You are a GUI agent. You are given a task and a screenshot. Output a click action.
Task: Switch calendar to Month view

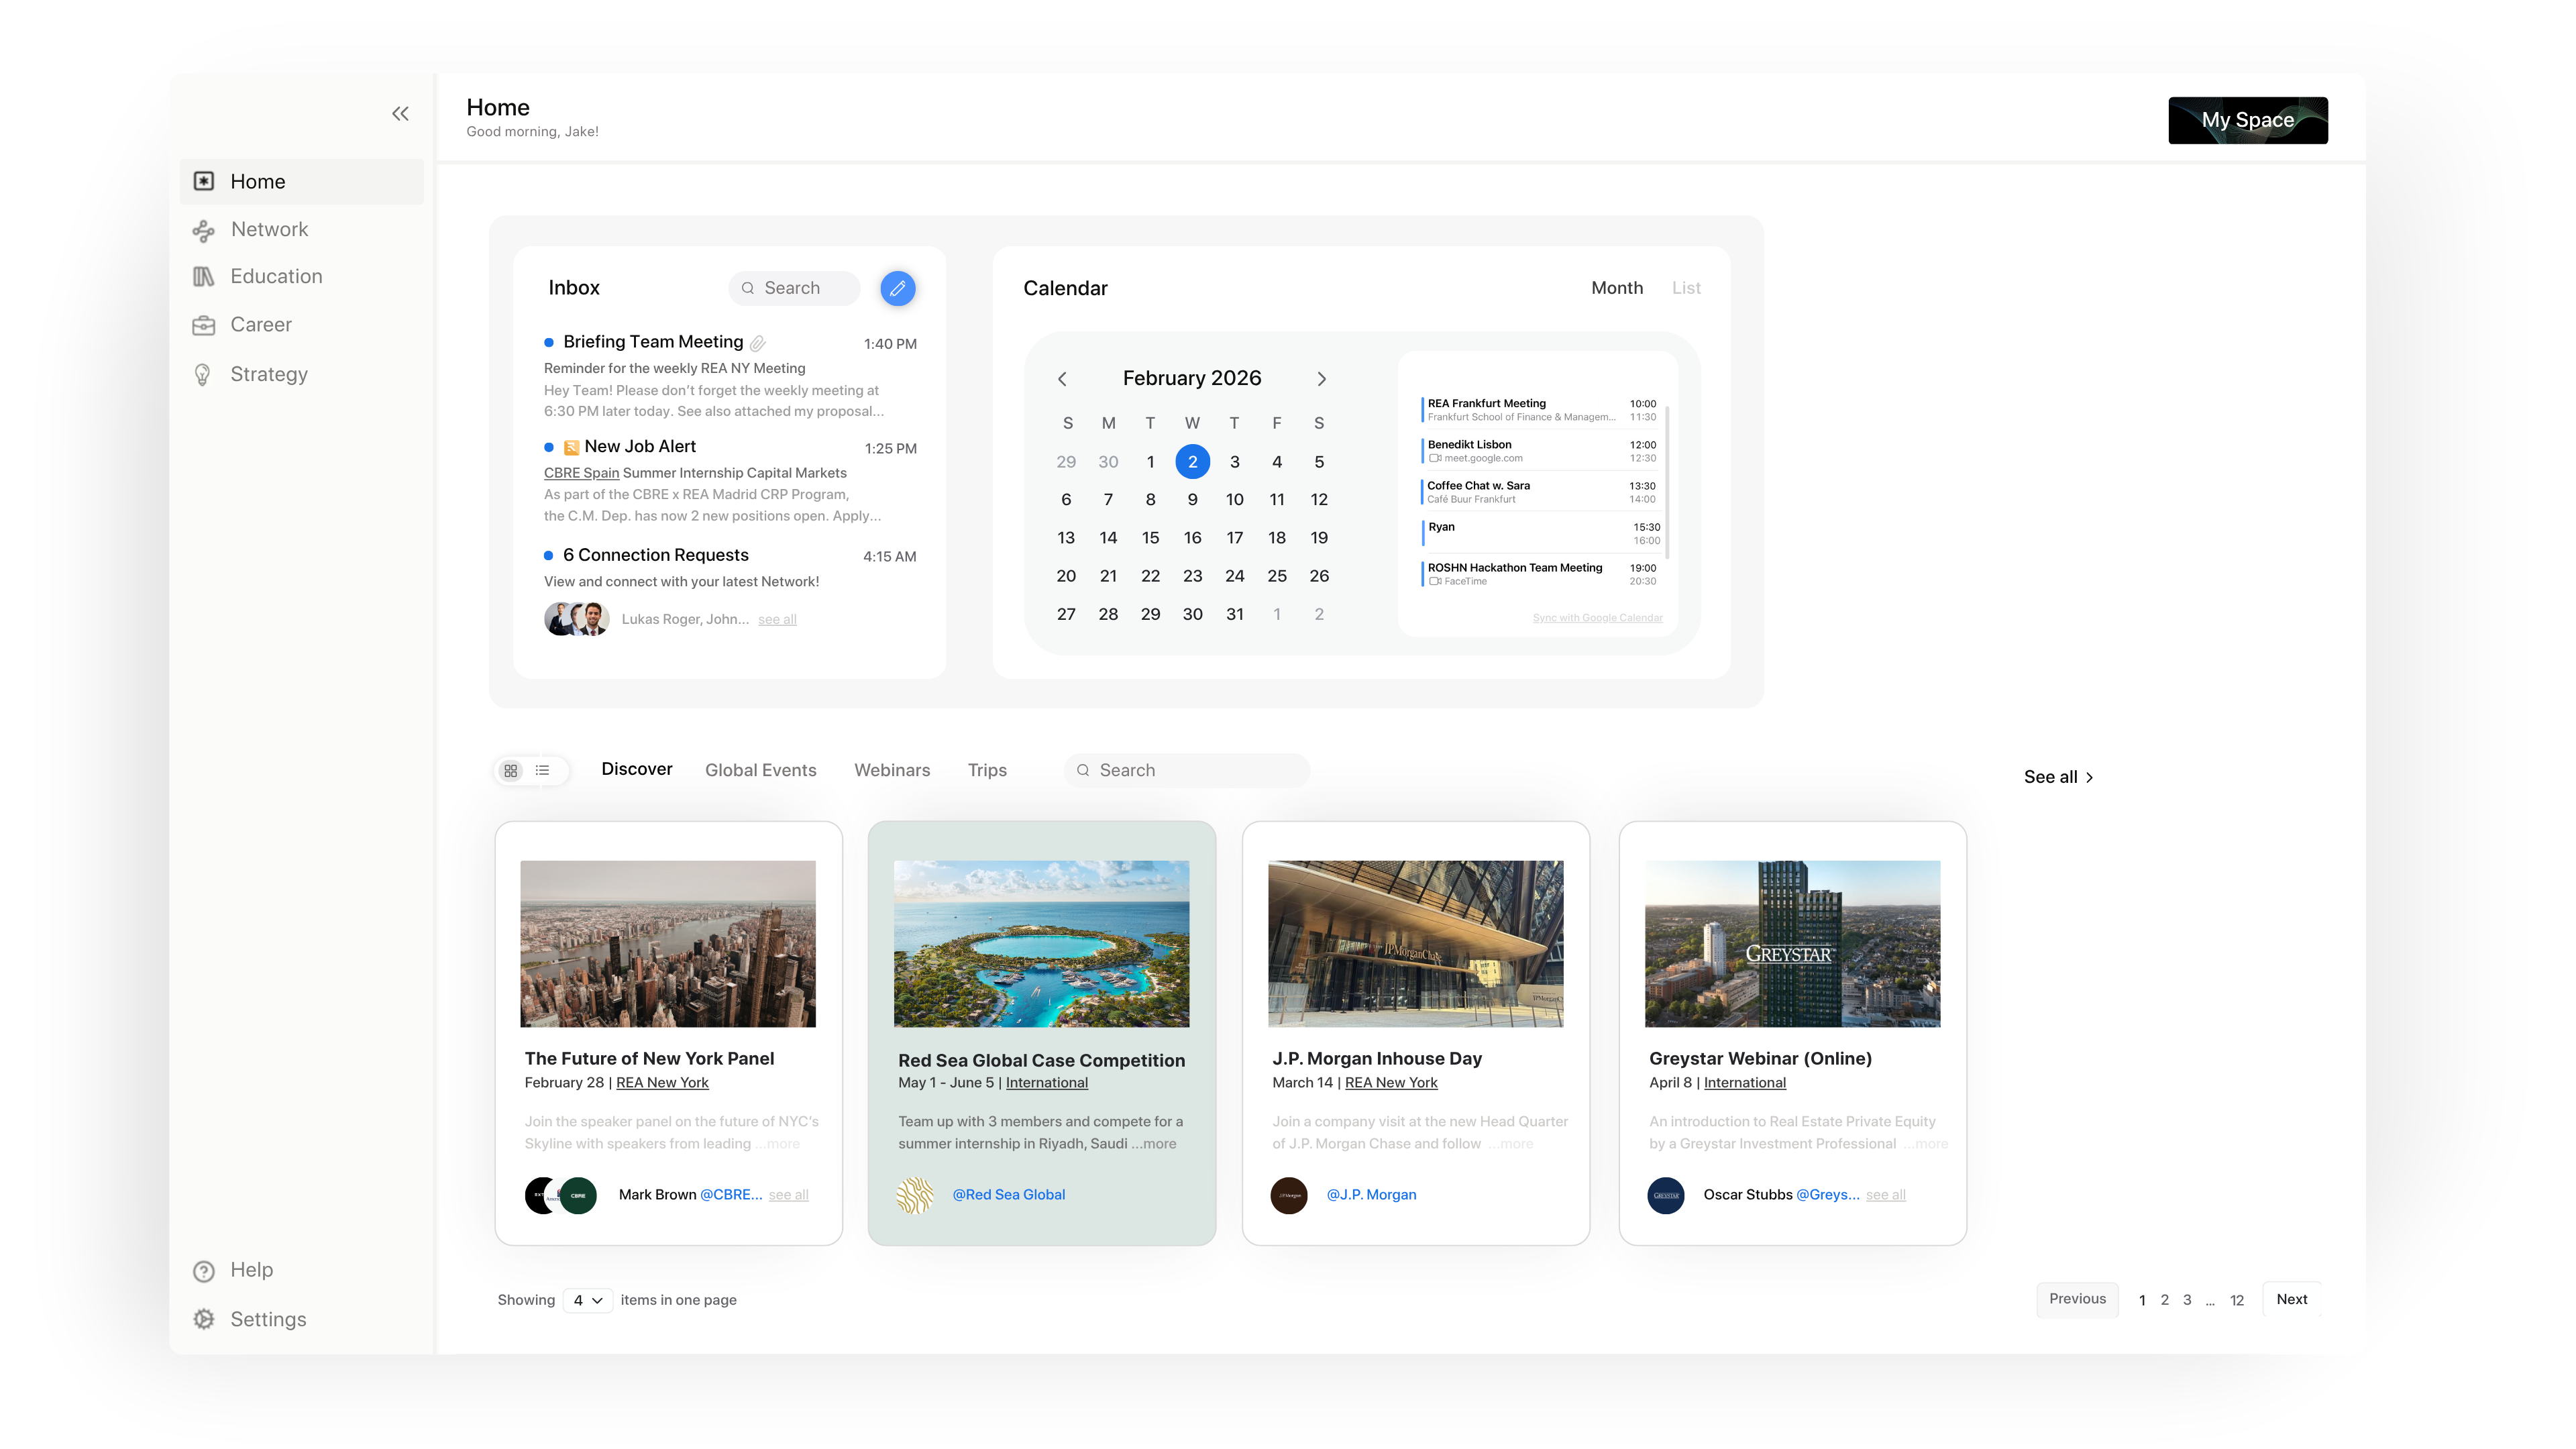[1616, 288]
